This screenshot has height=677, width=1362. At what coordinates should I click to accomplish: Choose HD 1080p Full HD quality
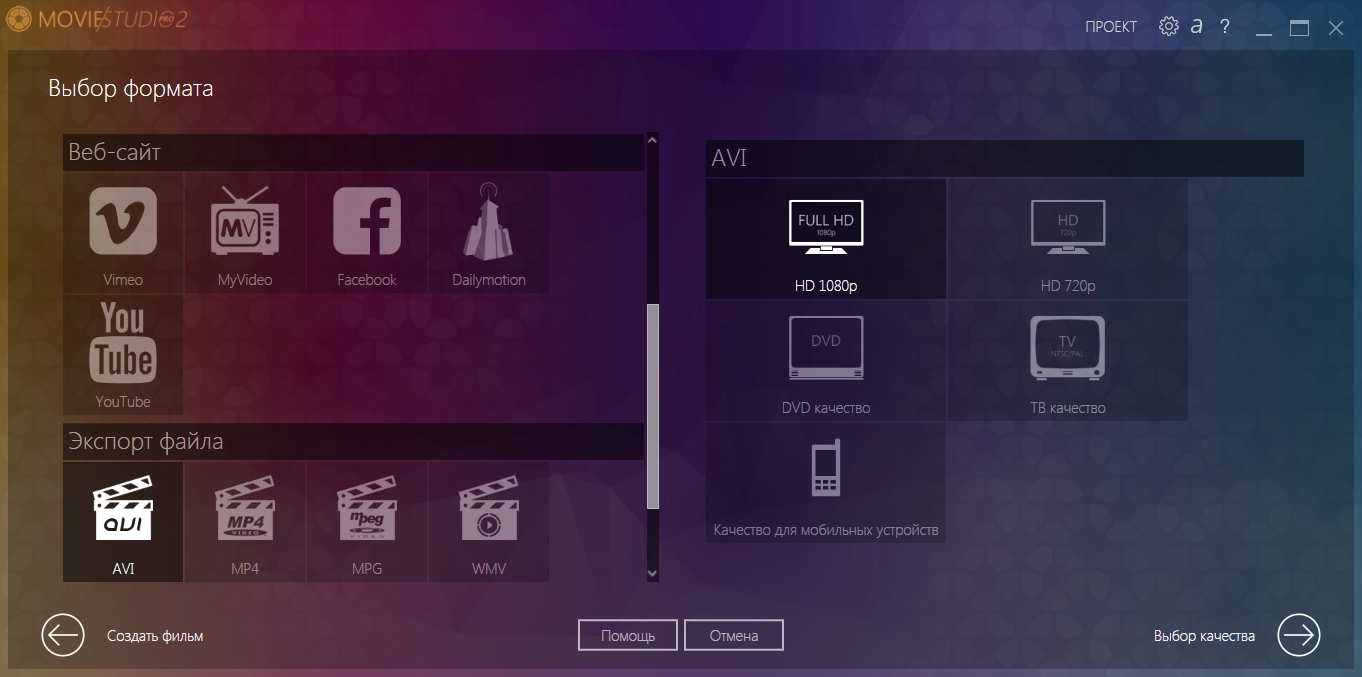point(826,239)
